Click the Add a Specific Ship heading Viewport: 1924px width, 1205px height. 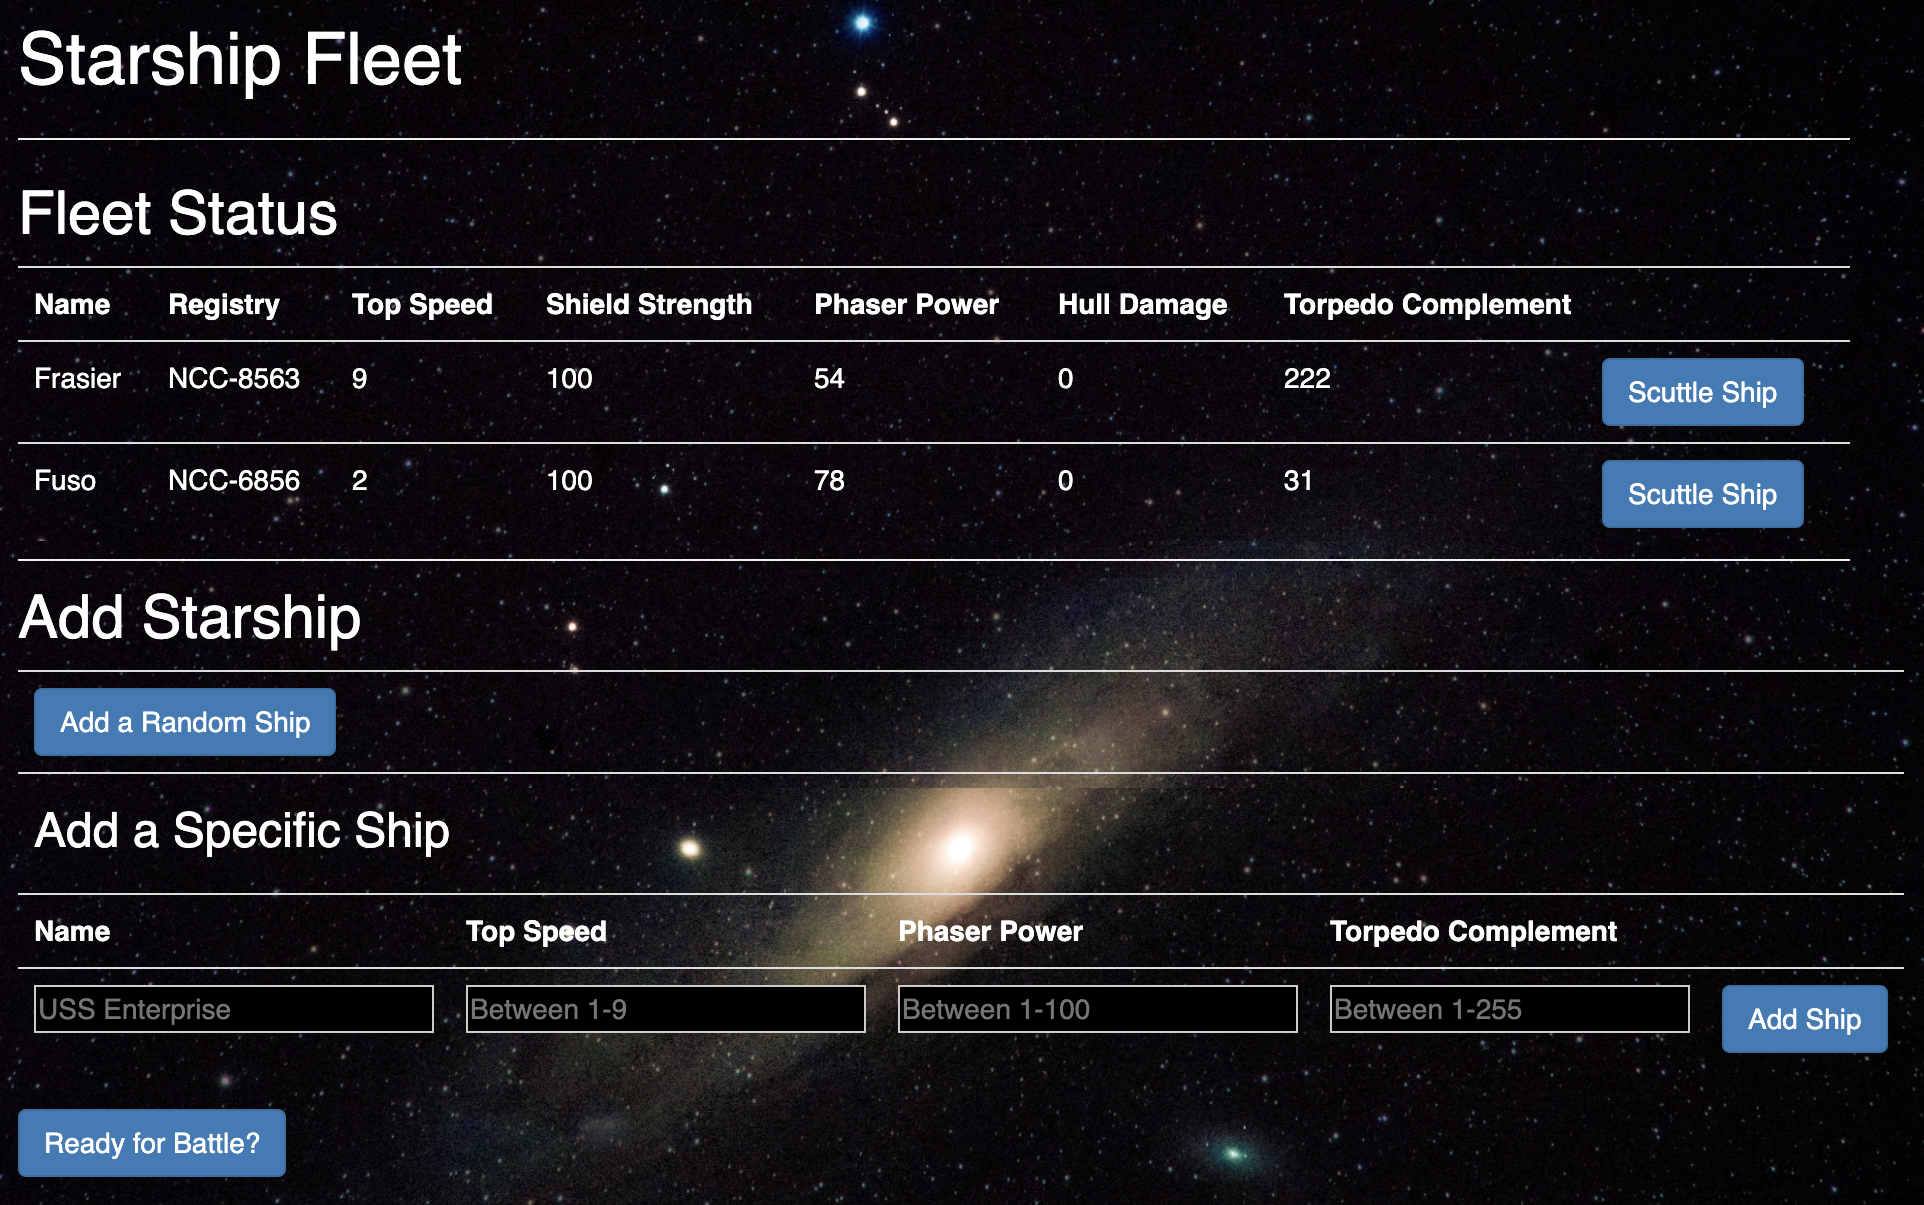(x=242, y=830)
